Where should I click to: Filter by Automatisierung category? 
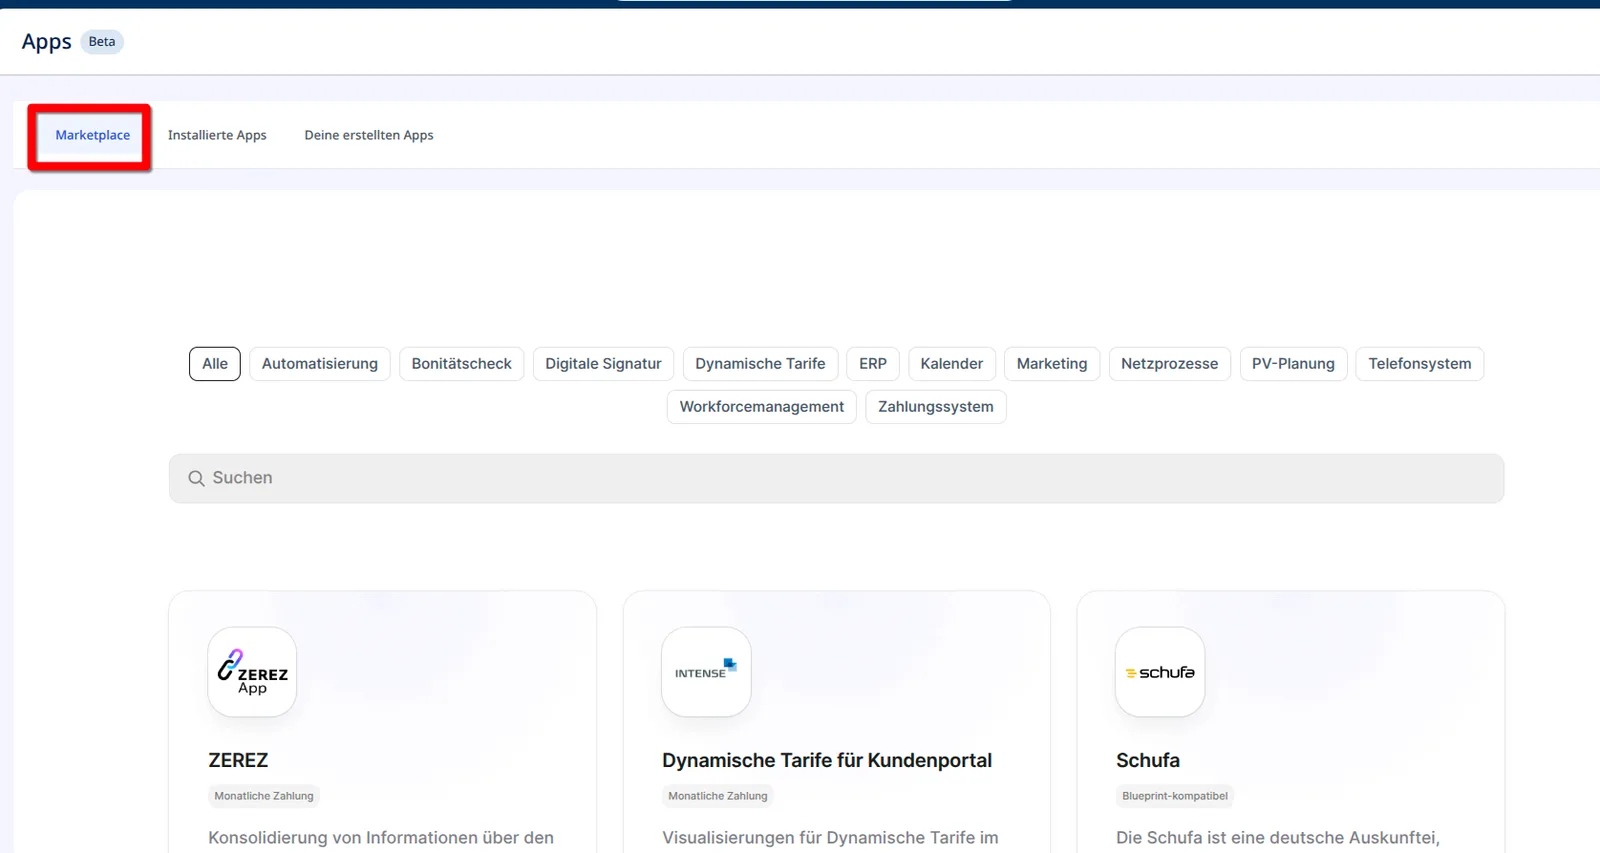320,364
